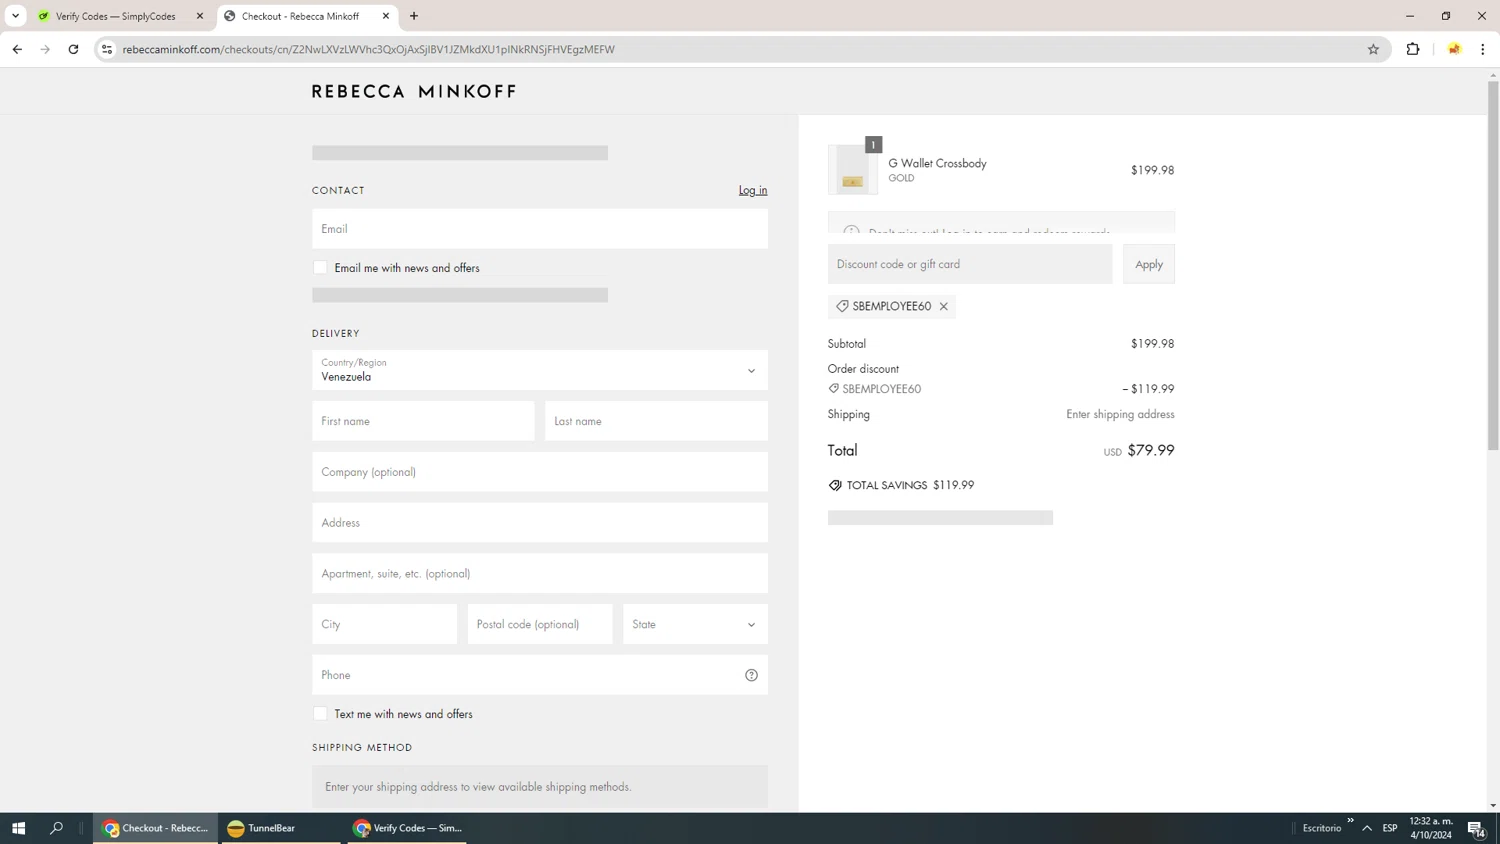Click Enter shipping address text
The width and height of the screenshot is (1500, 844).
point(1120,414)
